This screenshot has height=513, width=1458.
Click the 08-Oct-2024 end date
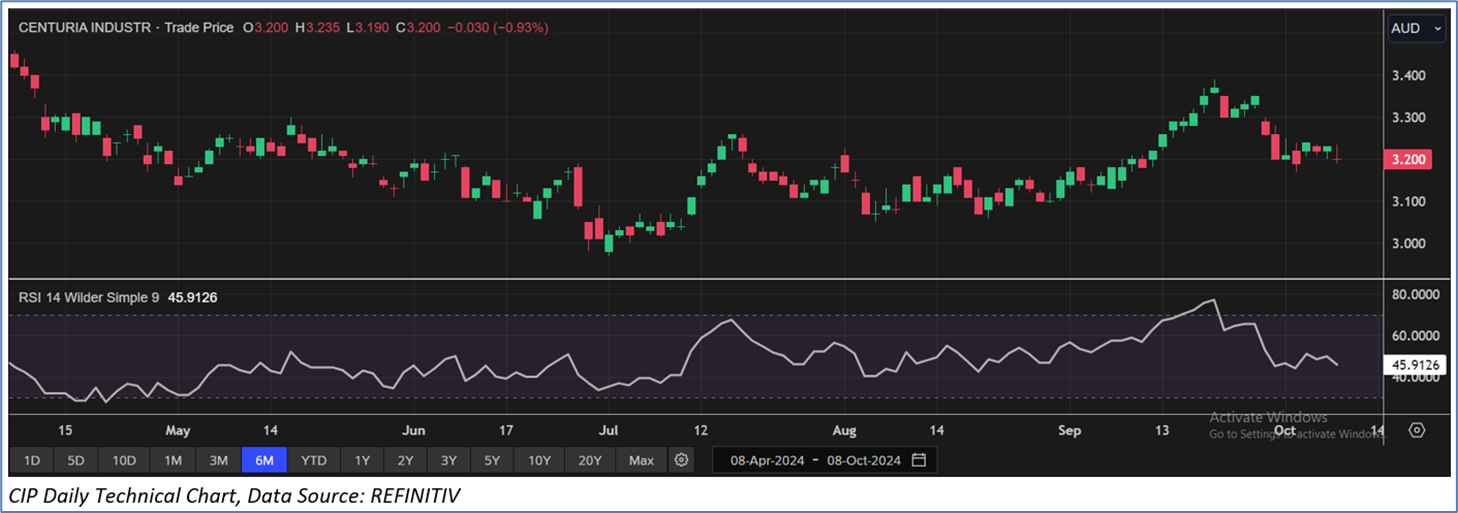pos(863,460)
